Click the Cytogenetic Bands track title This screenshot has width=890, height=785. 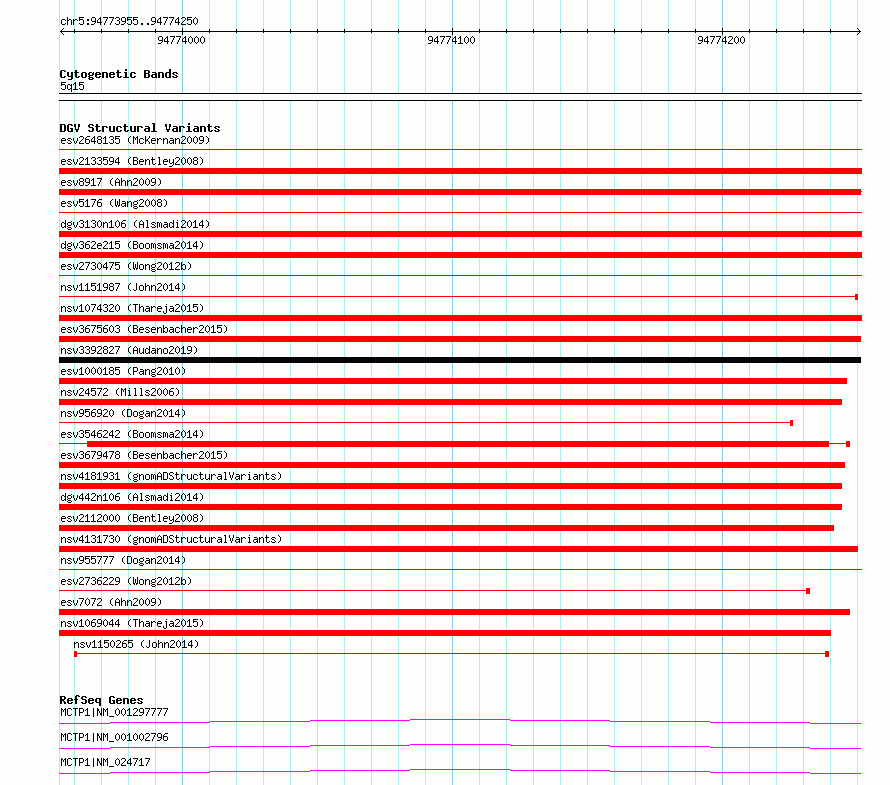pos(119,74)
